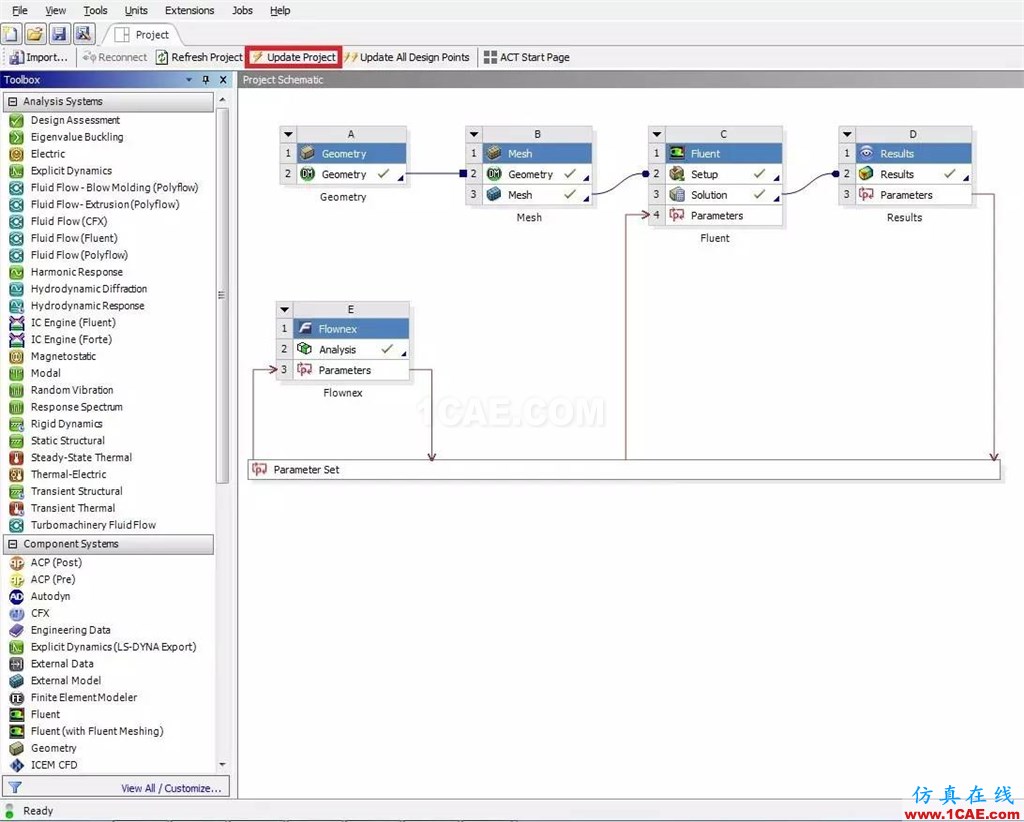The width and height of the screenshot is (1024, 822).
Task: Click Refresh Project
Action: [199, 57]
